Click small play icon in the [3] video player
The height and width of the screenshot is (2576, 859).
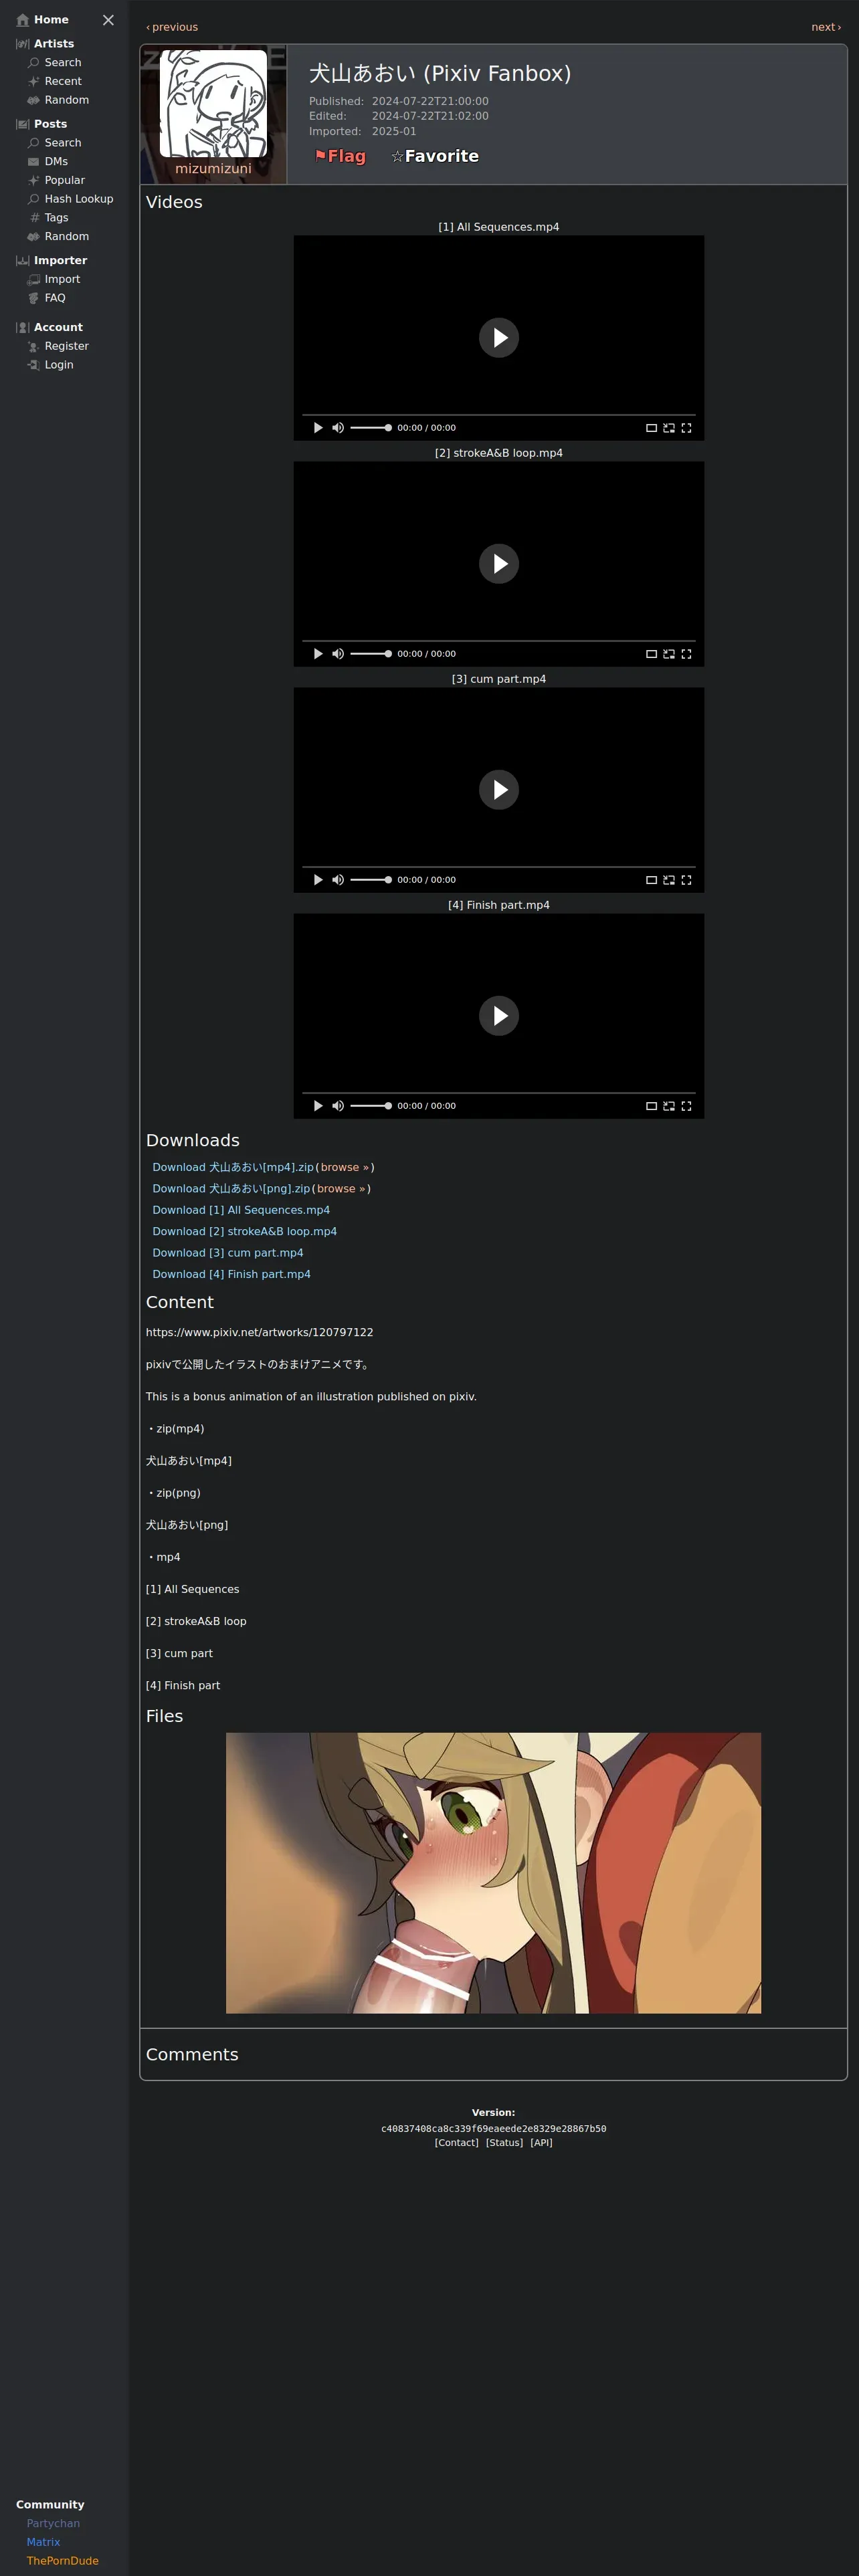coord(318,880)
